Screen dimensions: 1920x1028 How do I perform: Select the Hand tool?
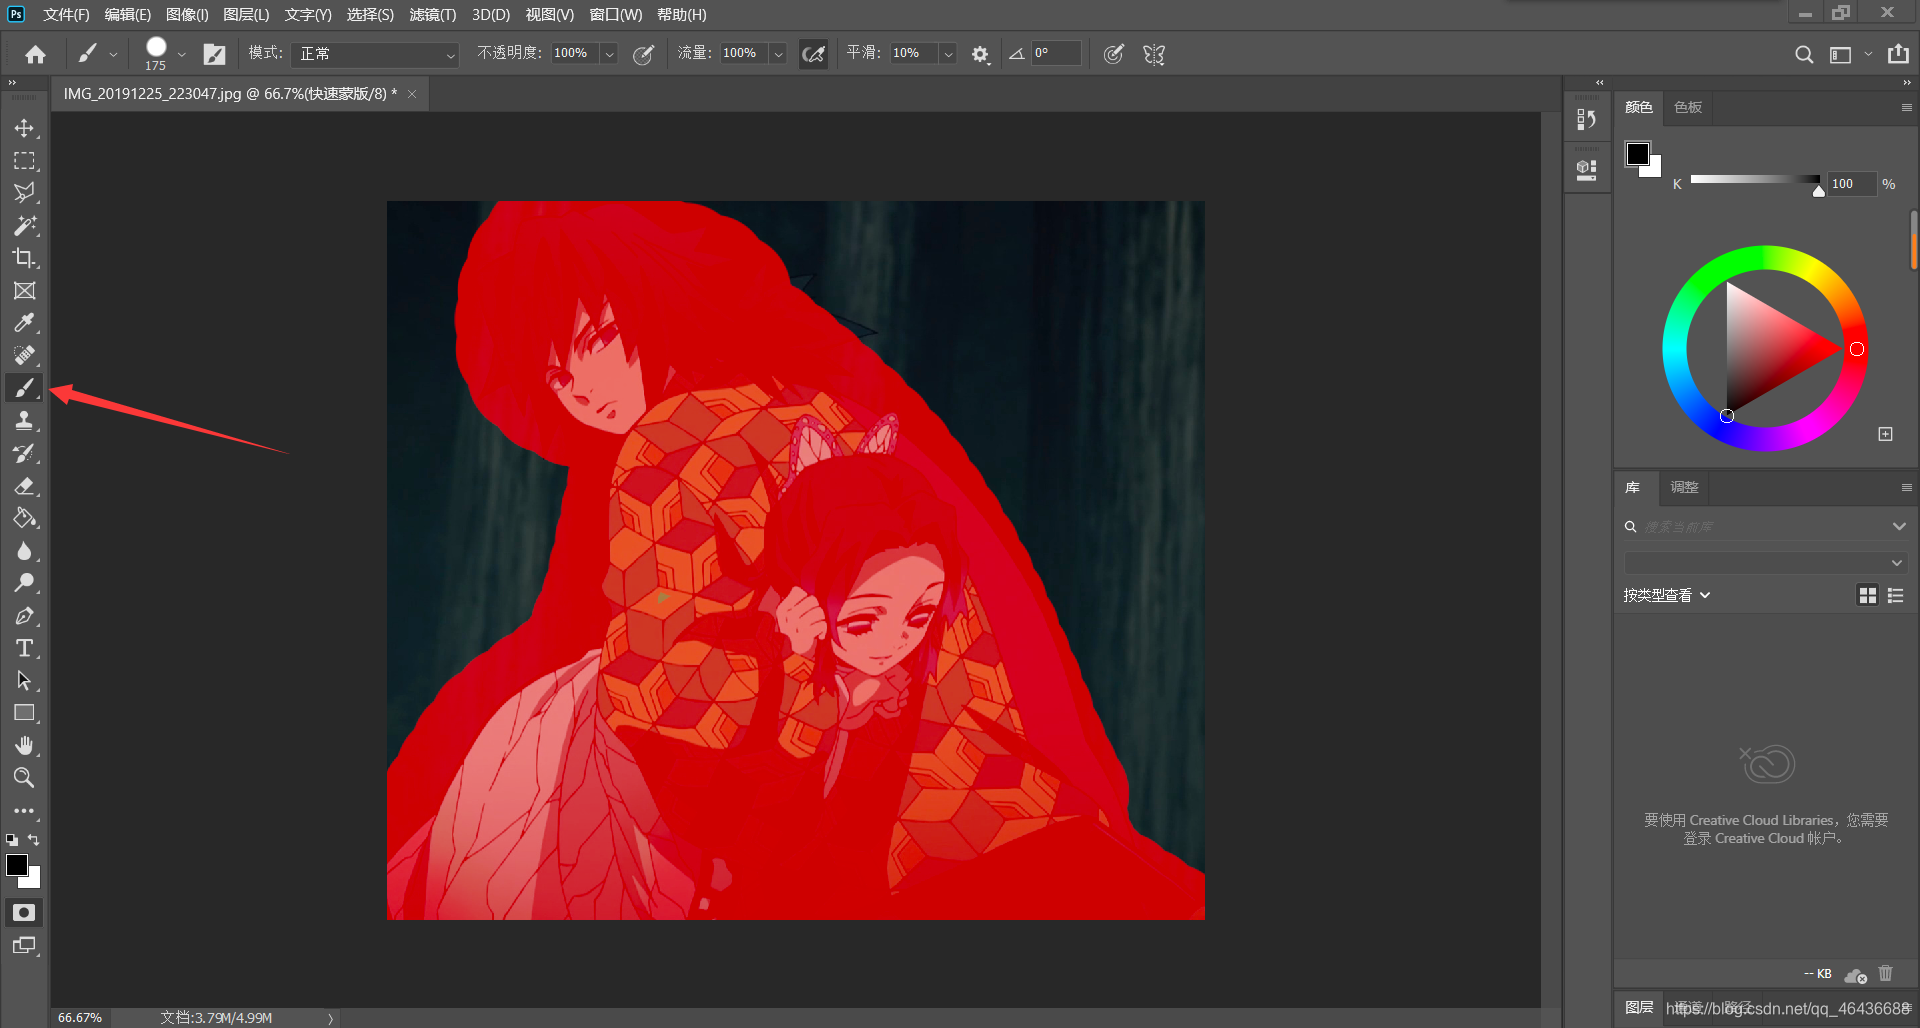[x=24, y=745]
